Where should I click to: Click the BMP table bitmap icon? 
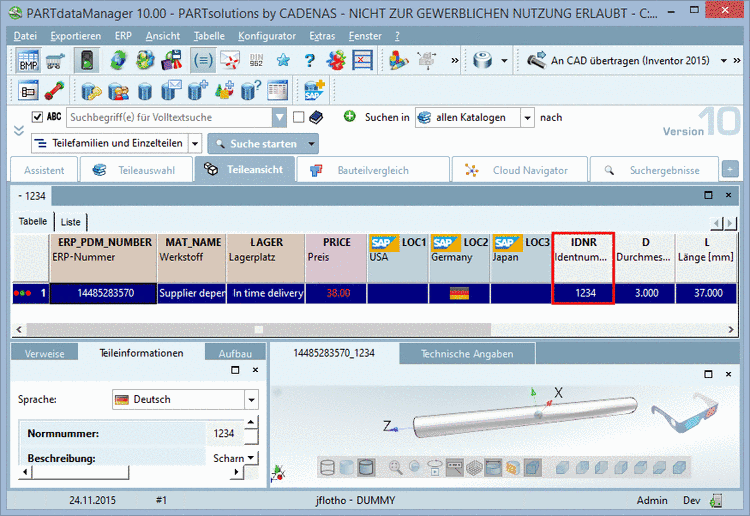click(28, 61)
